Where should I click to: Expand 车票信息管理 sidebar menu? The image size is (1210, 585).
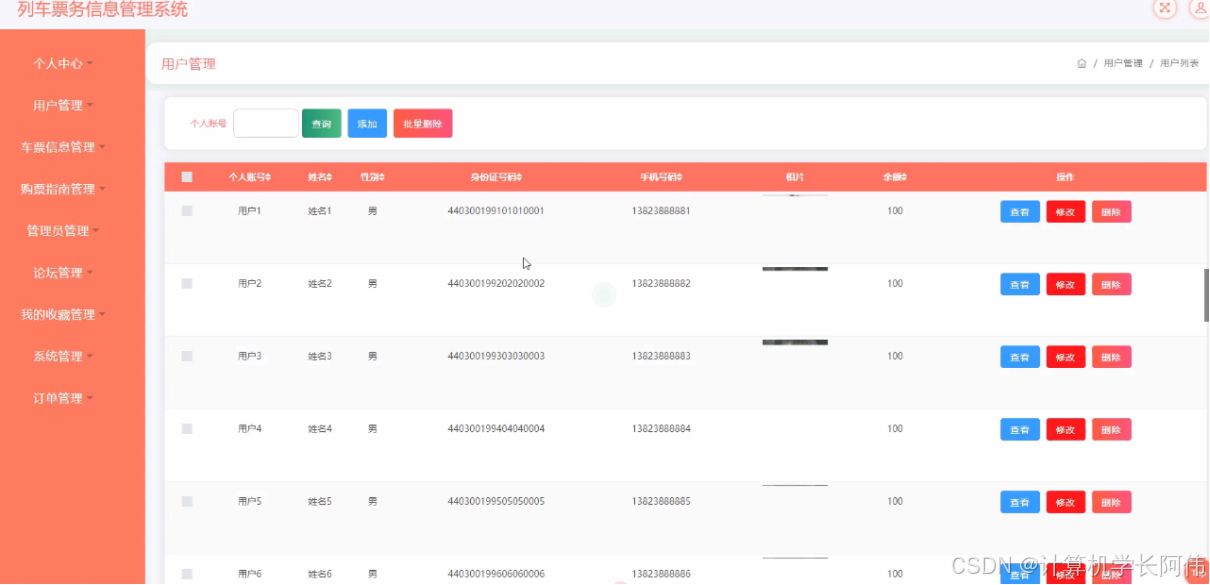coord(63,147)
